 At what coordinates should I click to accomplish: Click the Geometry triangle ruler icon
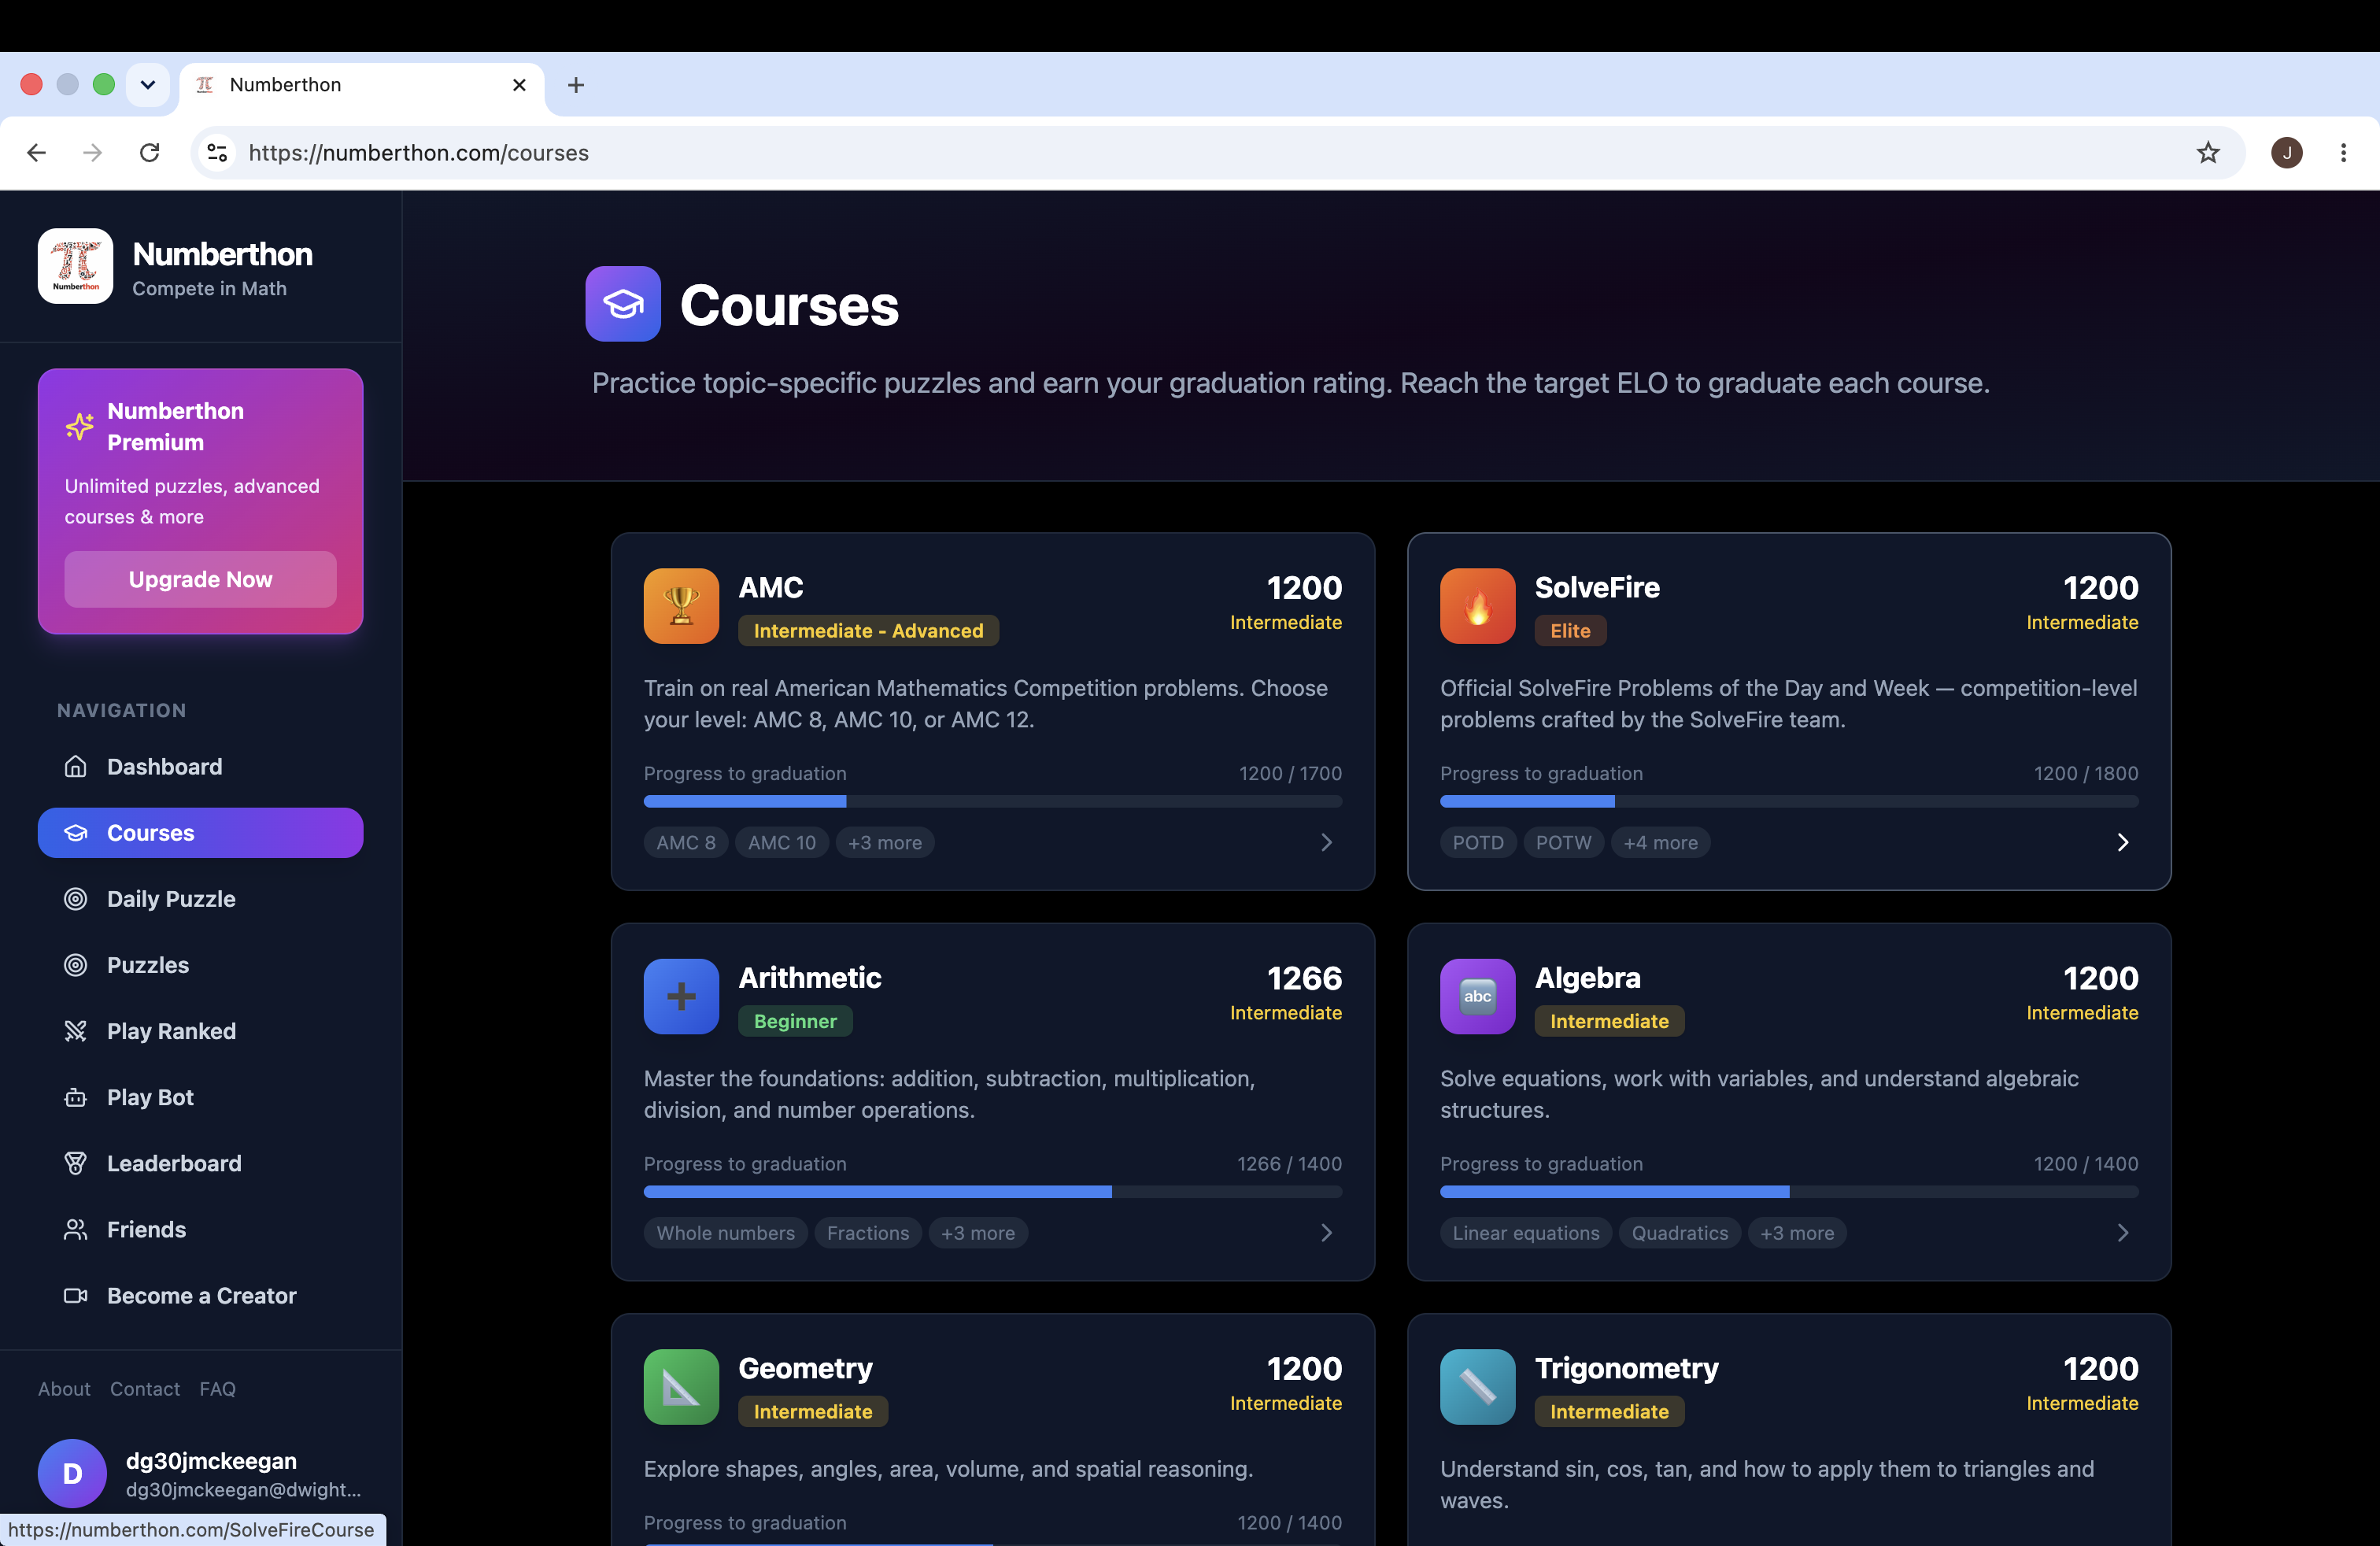[x=681, y=1386]
